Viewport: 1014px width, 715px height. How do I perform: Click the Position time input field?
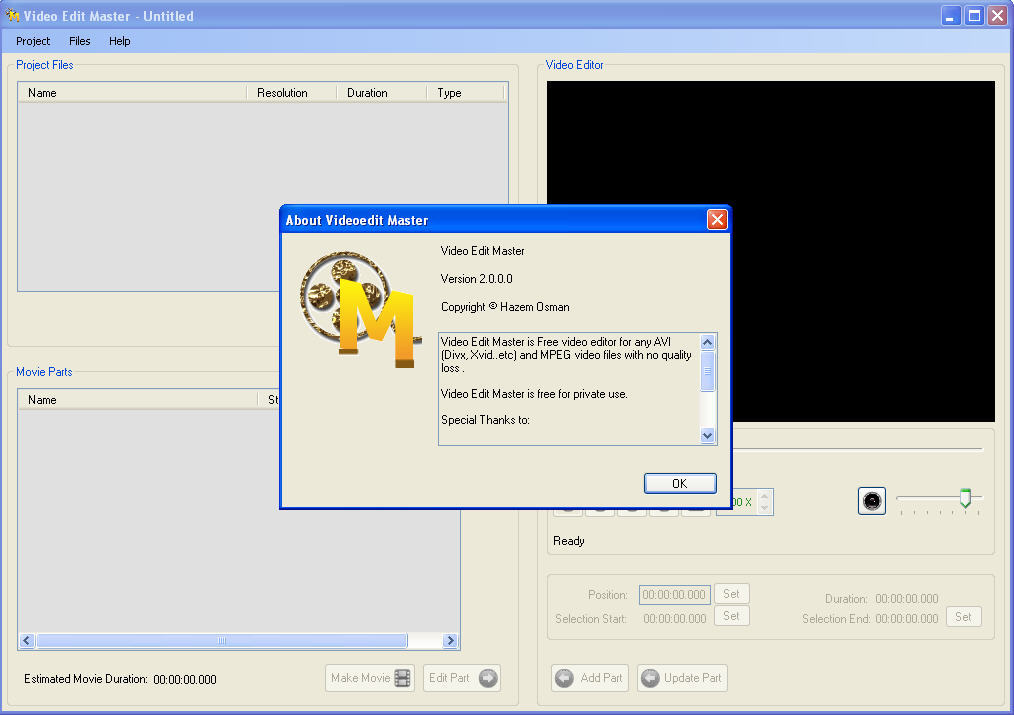(x=674, y=593)
